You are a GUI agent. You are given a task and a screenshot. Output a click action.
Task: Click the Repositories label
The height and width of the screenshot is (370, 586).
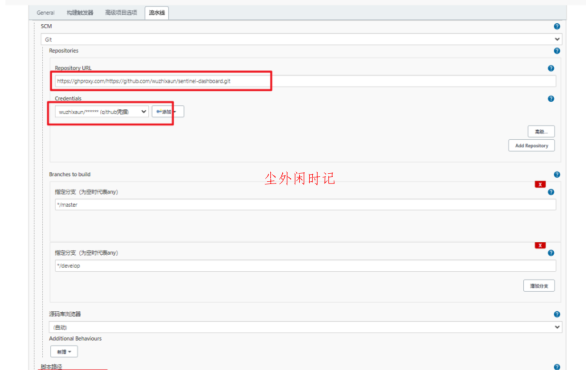(64, 50)
